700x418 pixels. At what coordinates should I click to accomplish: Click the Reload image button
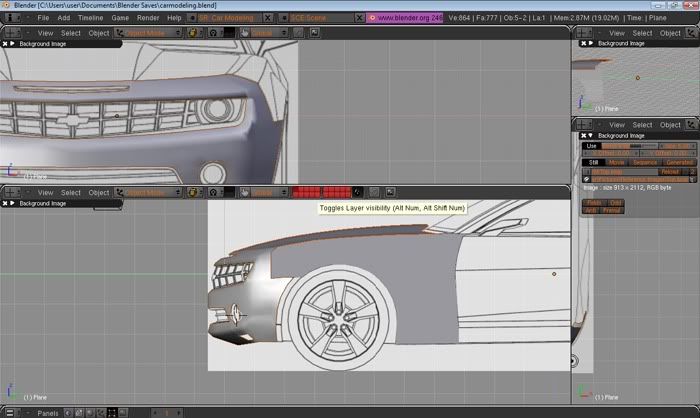(x=670, y=172)
